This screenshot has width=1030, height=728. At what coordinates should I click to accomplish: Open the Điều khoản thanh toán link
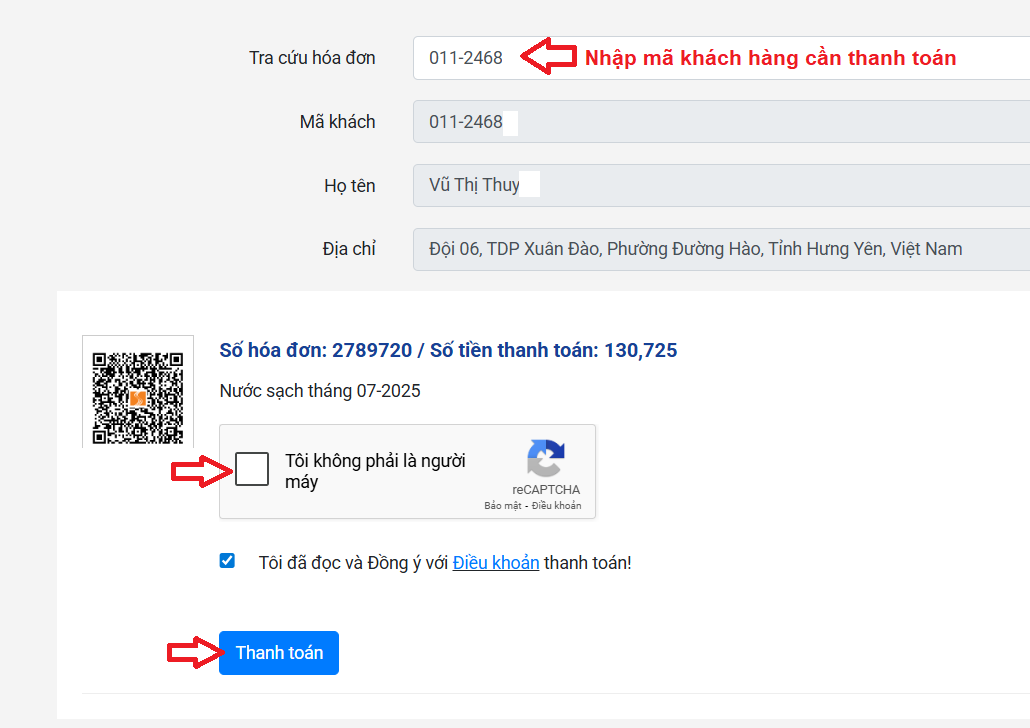(x=496, y=563)
